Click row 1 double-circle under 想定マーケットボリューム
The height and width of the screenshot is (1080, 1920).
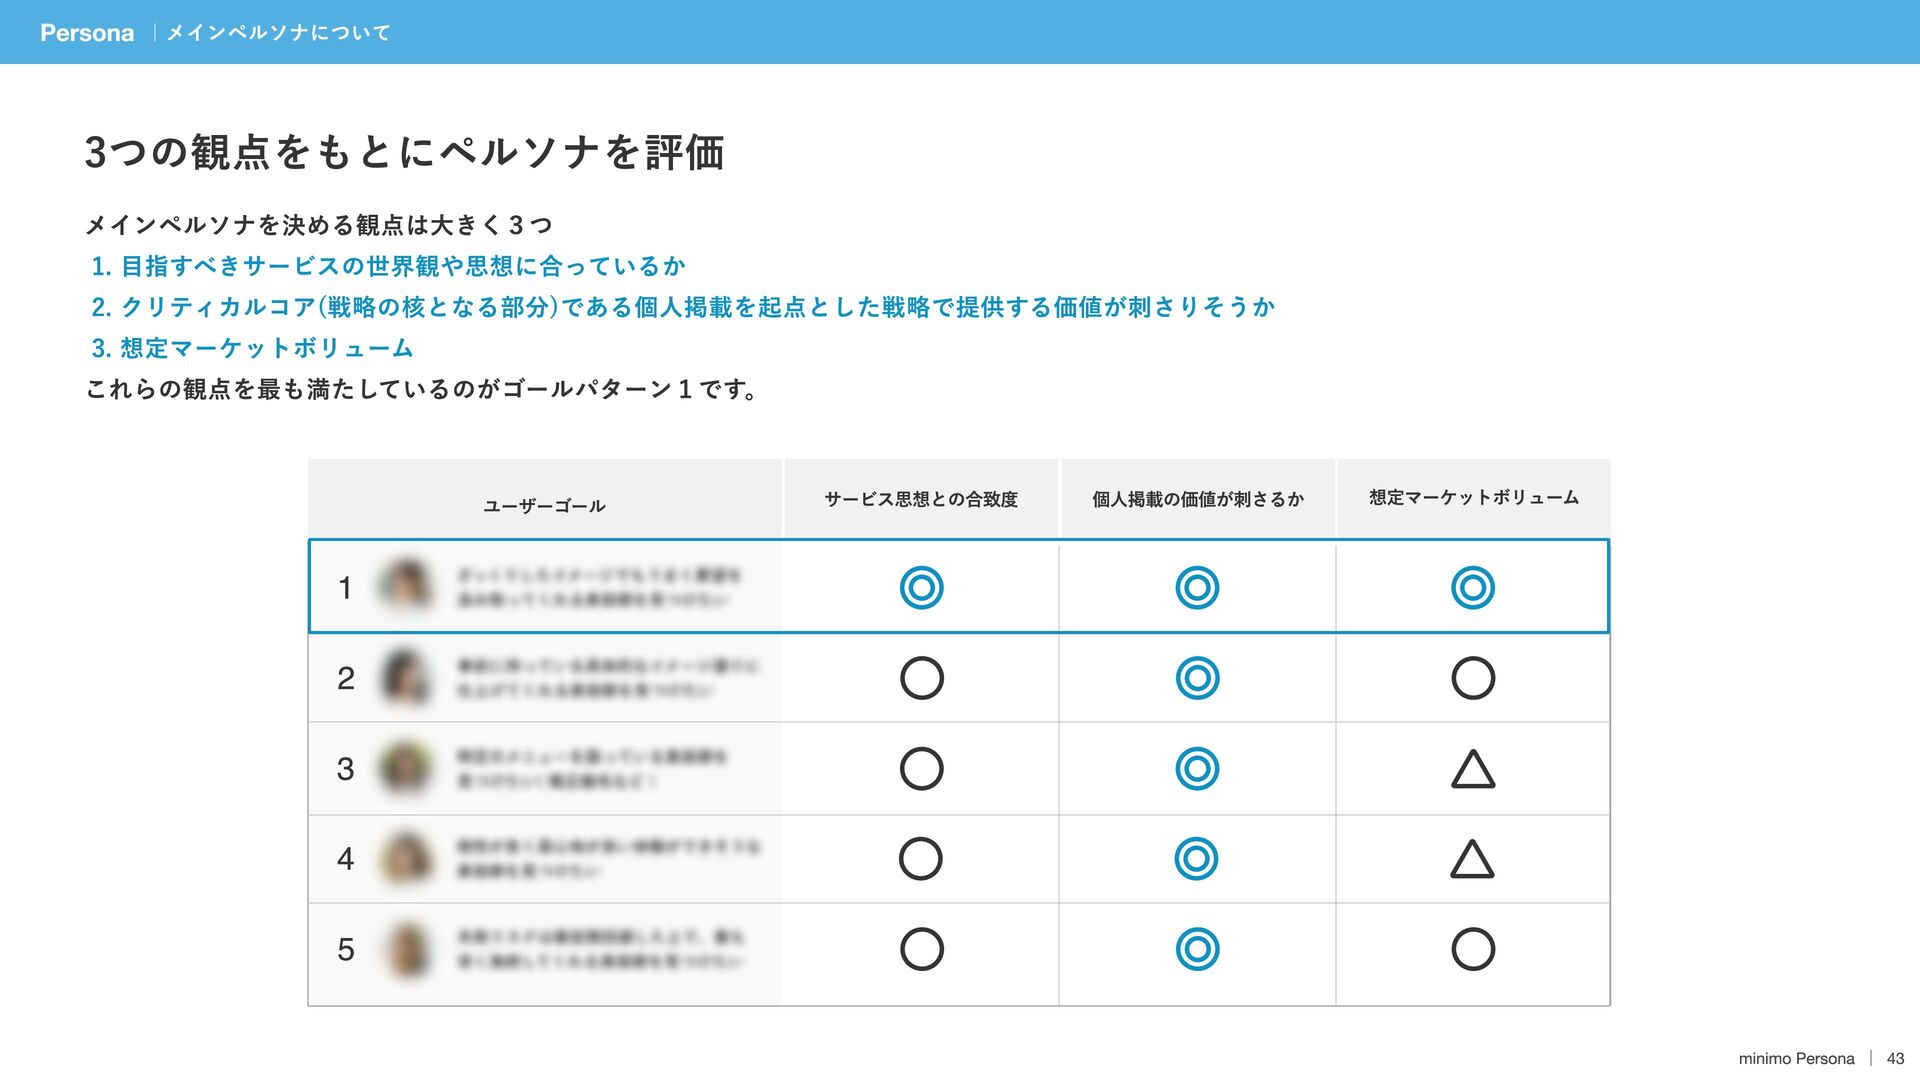[1472, 587]
